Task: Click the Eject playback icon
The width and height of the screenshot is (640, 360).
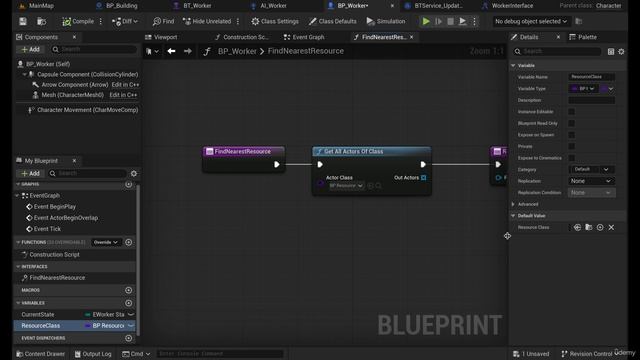Action: 462,21
